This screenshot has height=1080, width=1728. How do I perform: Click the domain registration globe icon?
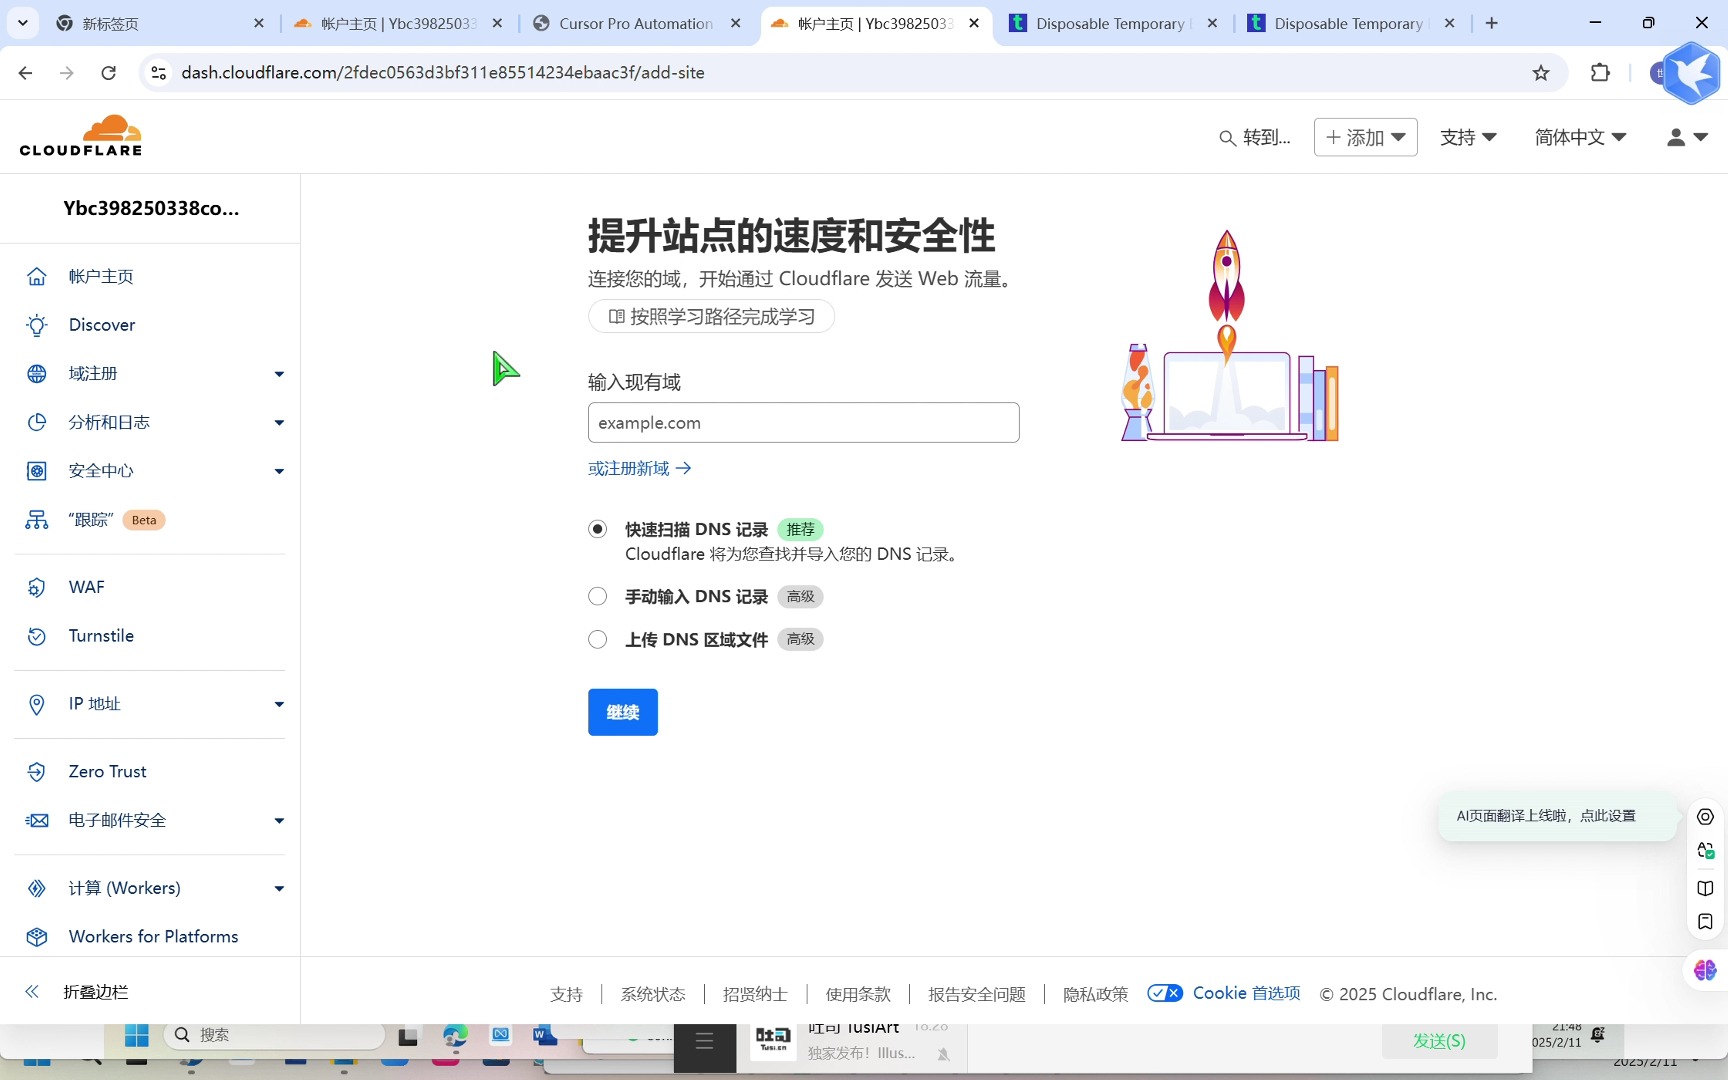pyautogui.click(x=37, y=374)
